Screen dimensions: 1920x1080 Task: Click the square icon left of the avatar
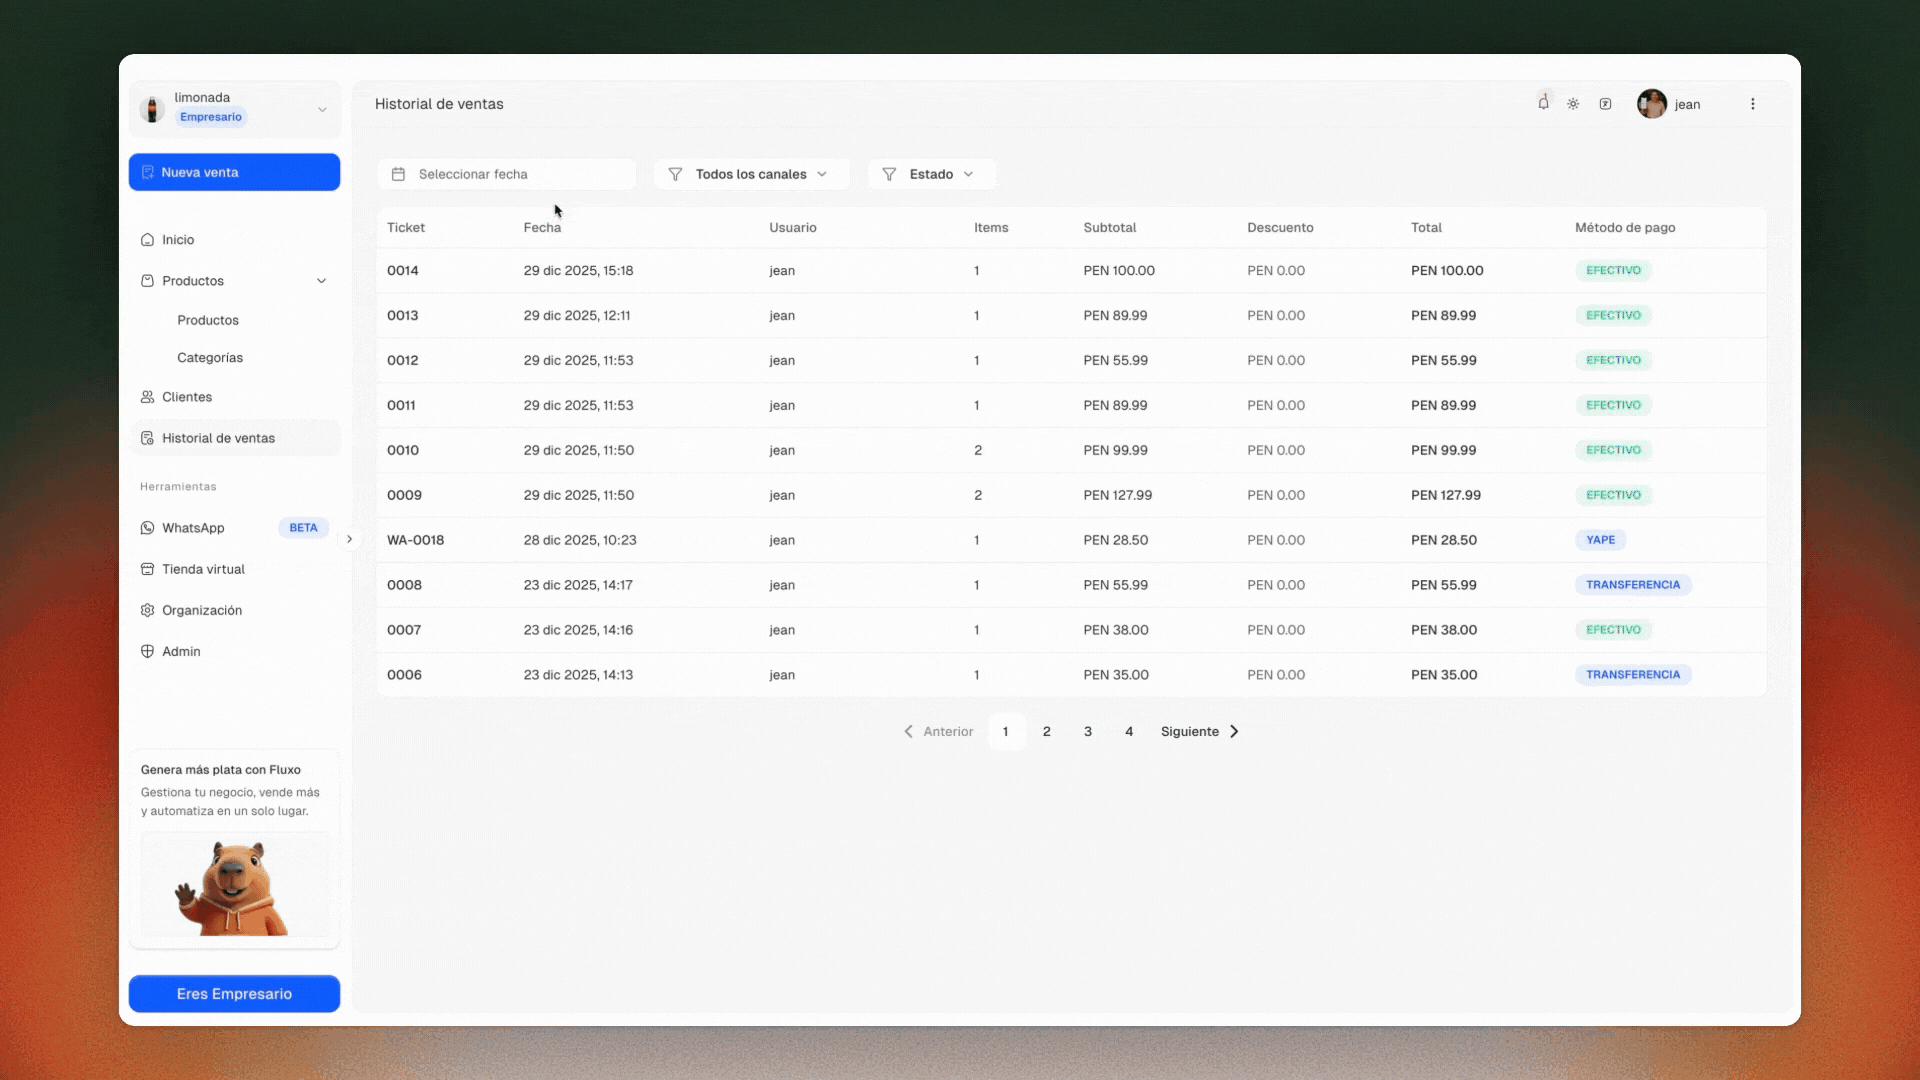(x=1605, y=104)
